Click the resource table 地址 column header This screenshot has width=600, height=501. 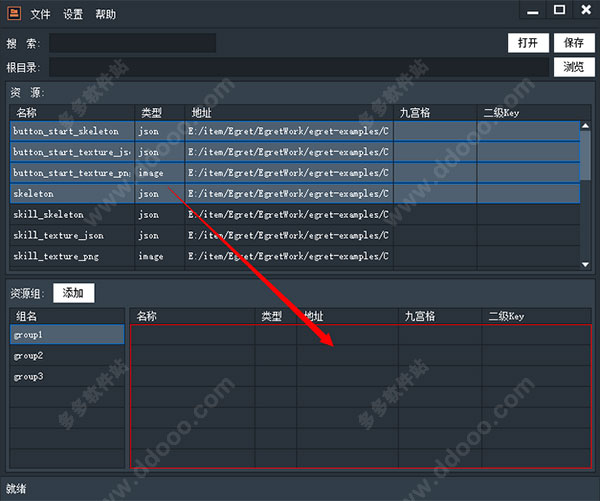[289, 113]
